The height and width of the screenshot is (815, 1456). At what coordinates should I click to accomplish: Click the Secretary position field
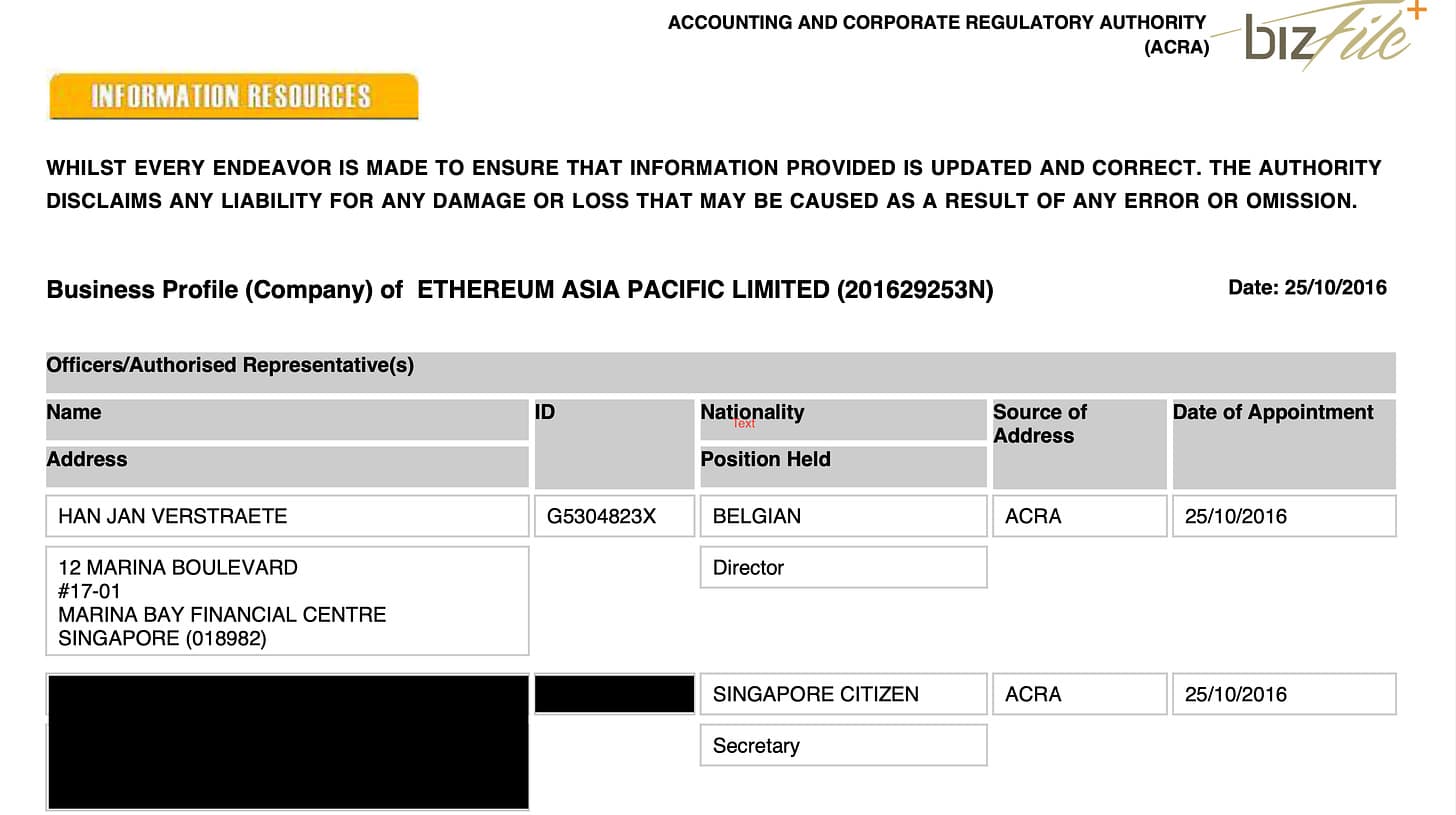tap(843, 745)
